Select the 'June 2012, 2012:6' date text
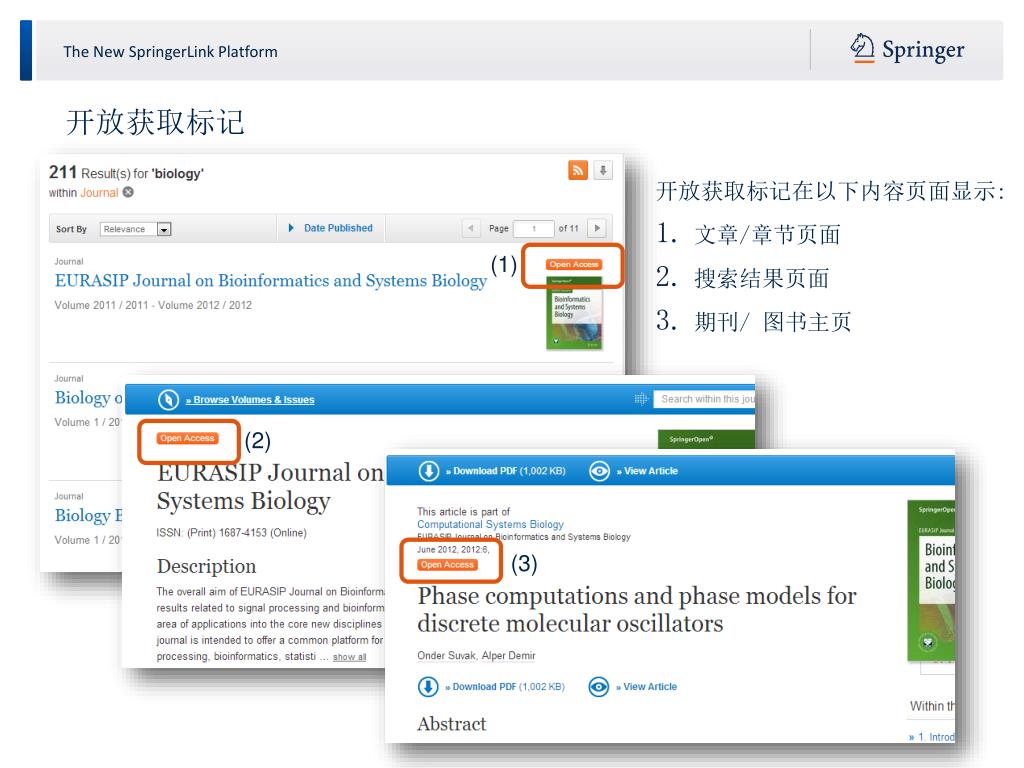Viewport: 1024px width, 768px height. pos(453,549)
